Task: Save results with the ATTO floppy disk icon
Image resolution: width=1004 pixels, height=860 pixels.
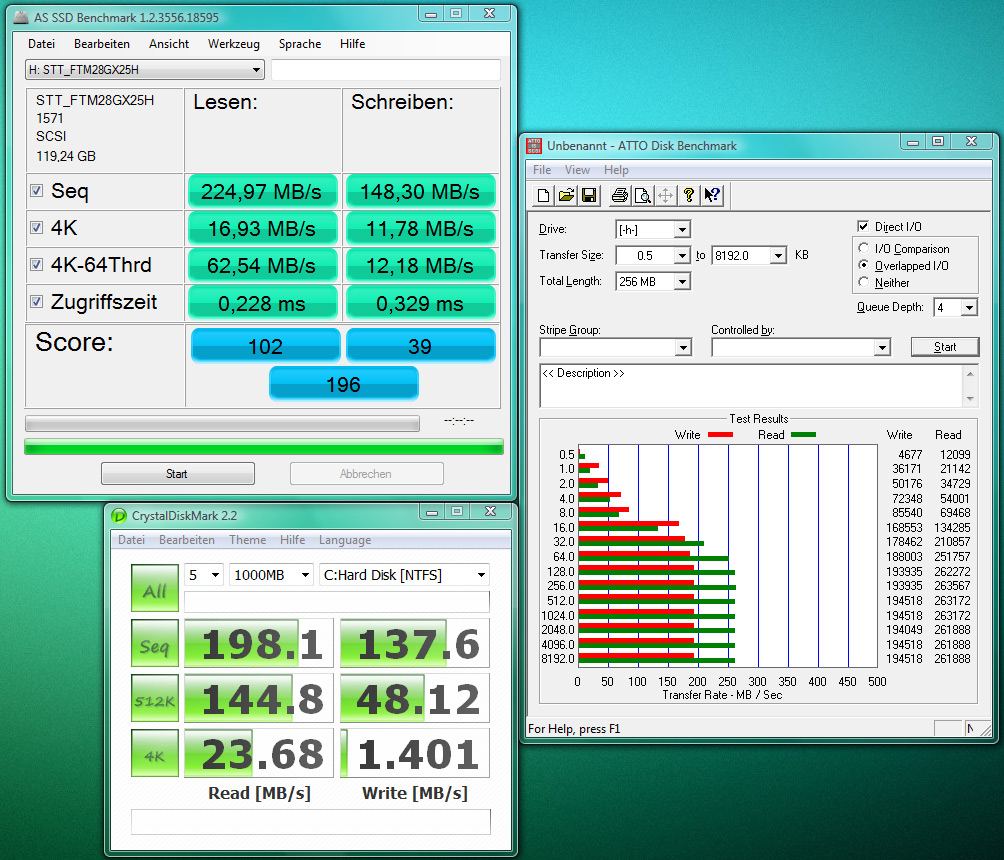Action: (589, 195)
